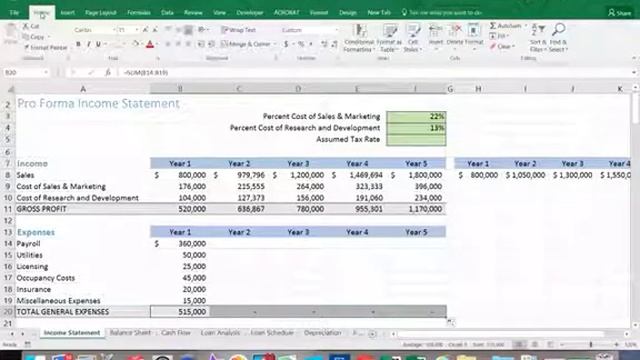Collapse the ribbon with the caret arrow

633,58
